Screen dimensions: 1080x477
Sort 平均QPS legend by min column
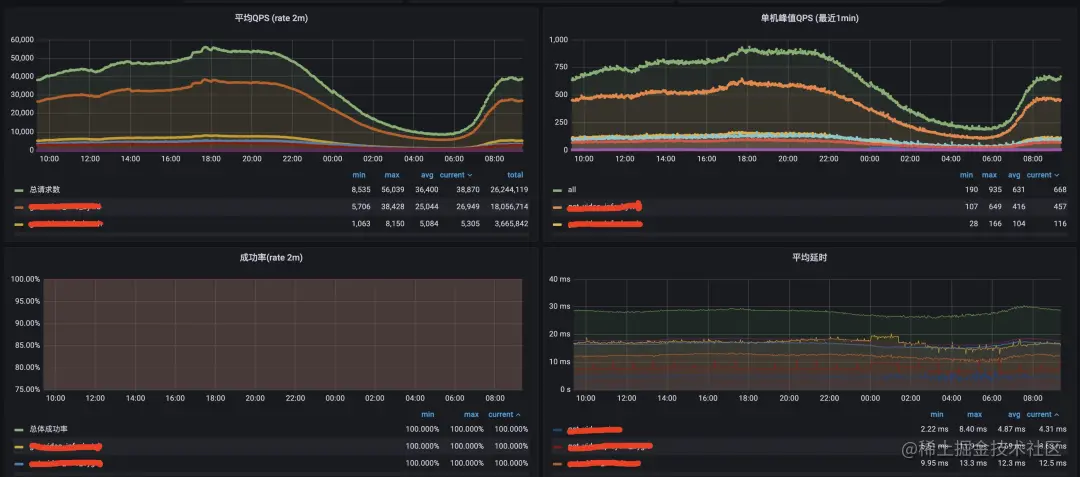pos(357,175)
